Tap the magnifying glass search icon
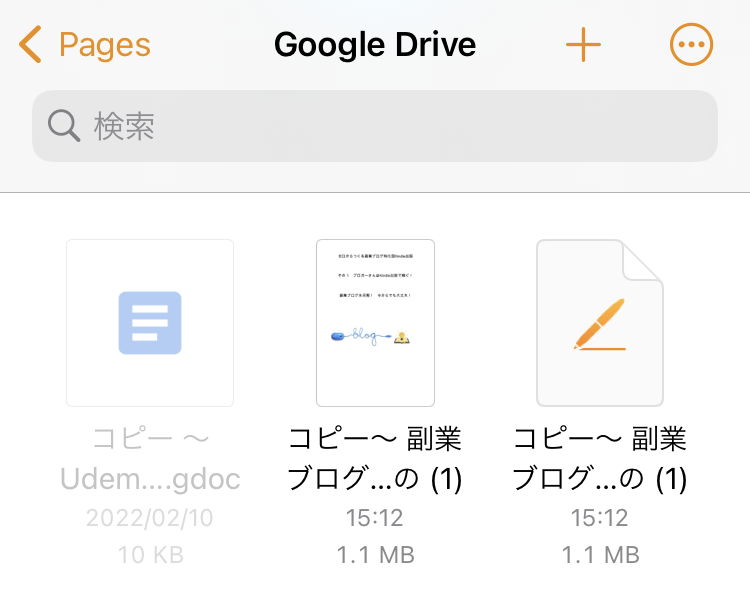 [64, 126]
